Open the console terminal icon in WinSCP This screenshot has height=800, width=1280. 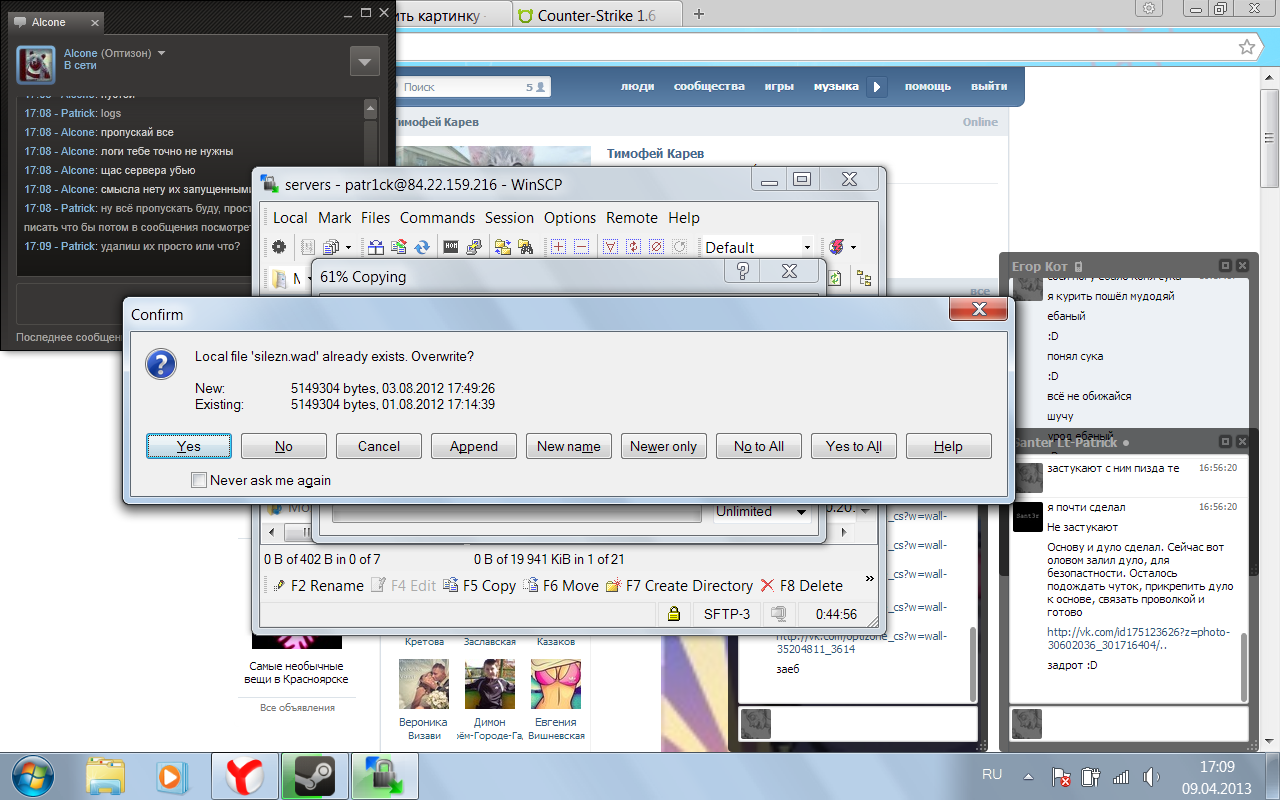pos(451,247)
